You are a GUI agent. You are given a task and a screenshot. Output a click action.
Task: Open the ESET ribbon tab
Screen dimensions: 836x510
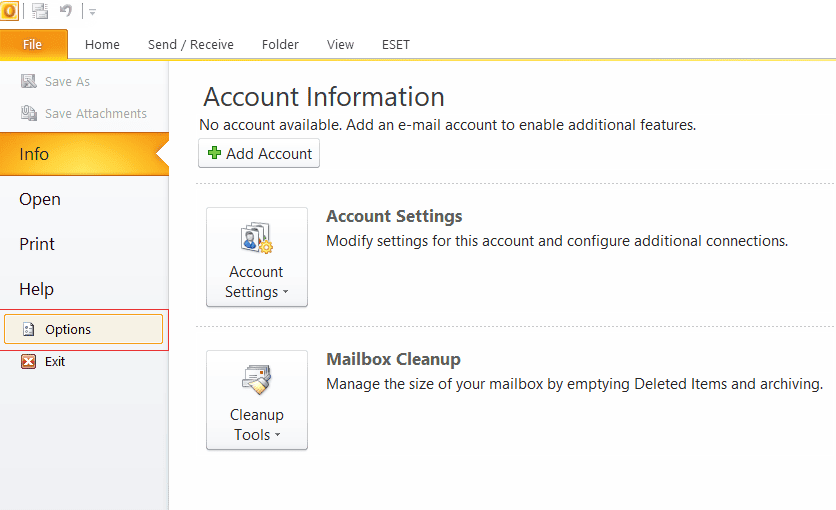pyautogui.click(x=395, y=45)
